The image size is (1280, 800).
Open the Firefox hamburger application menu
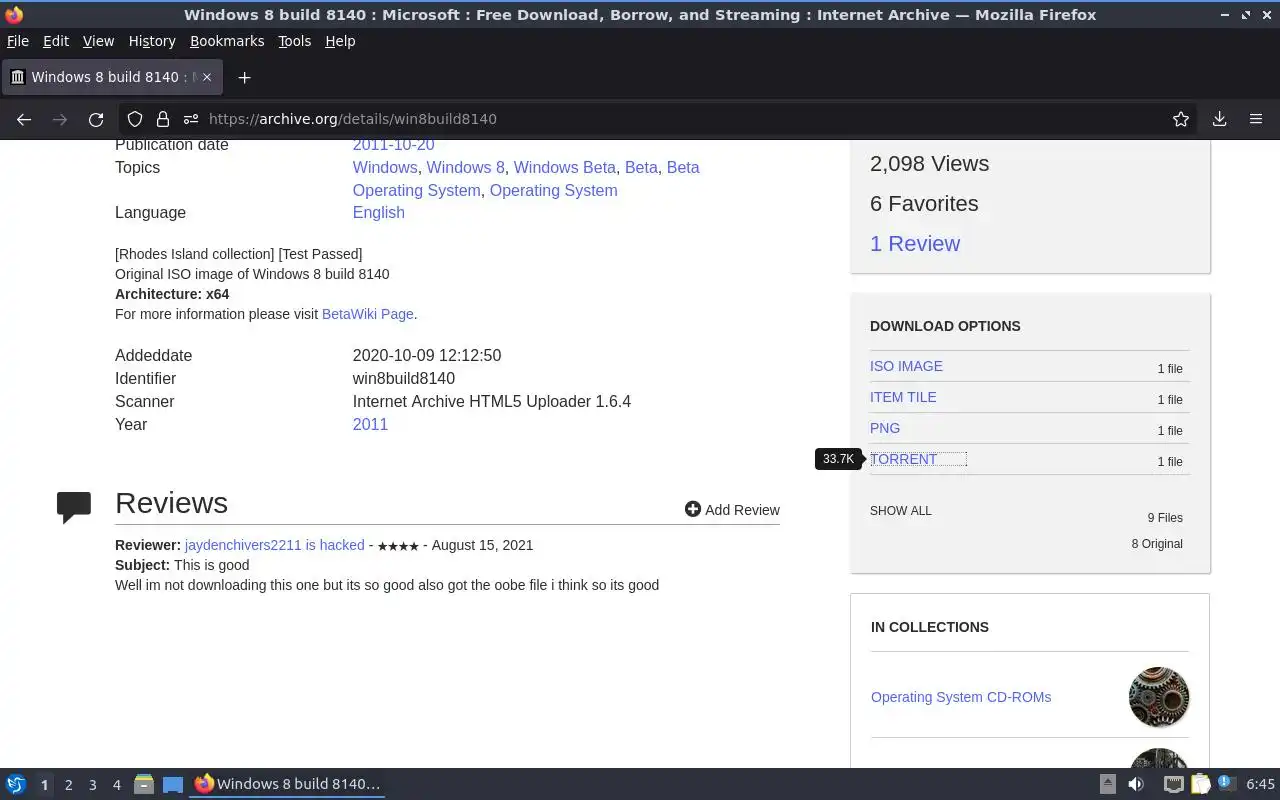click(1256, 119)
